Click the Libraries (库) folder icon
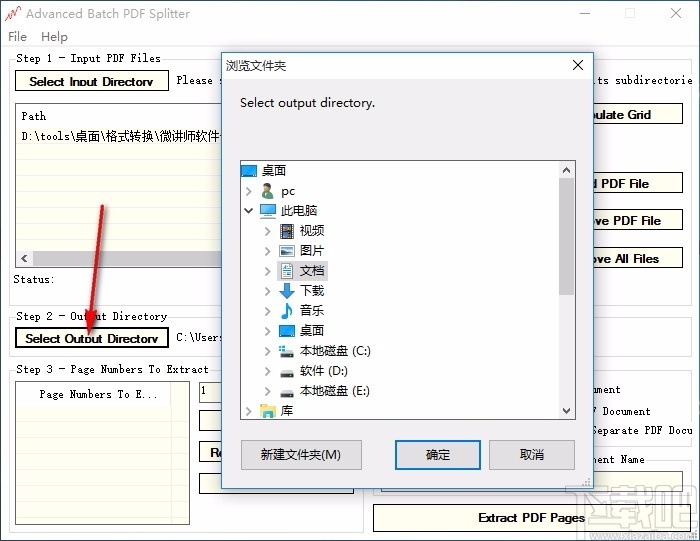Viewport: 700px width, 541px height. tap(268, 411)
